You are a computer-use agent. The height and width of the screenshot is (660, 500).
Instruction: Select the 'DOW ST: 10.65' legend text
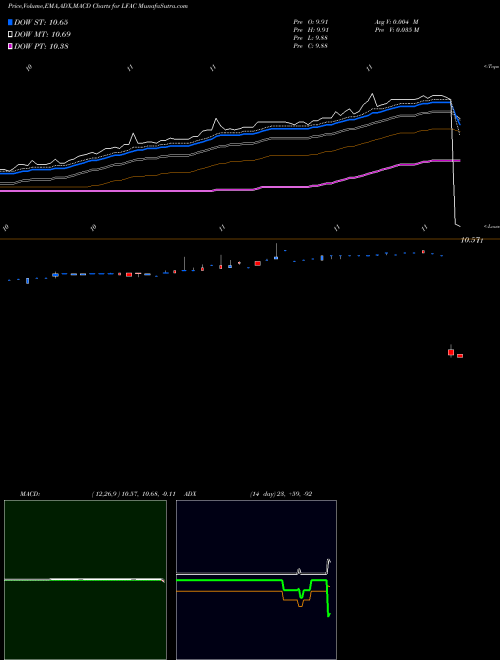pyautogui.click(x=41, y=22)
